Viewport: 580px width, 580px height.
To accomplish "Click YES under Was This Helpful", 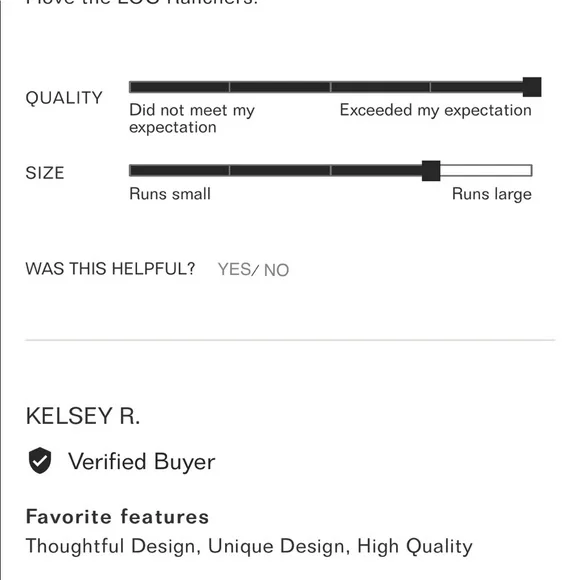I will click(x=234, y=269).
